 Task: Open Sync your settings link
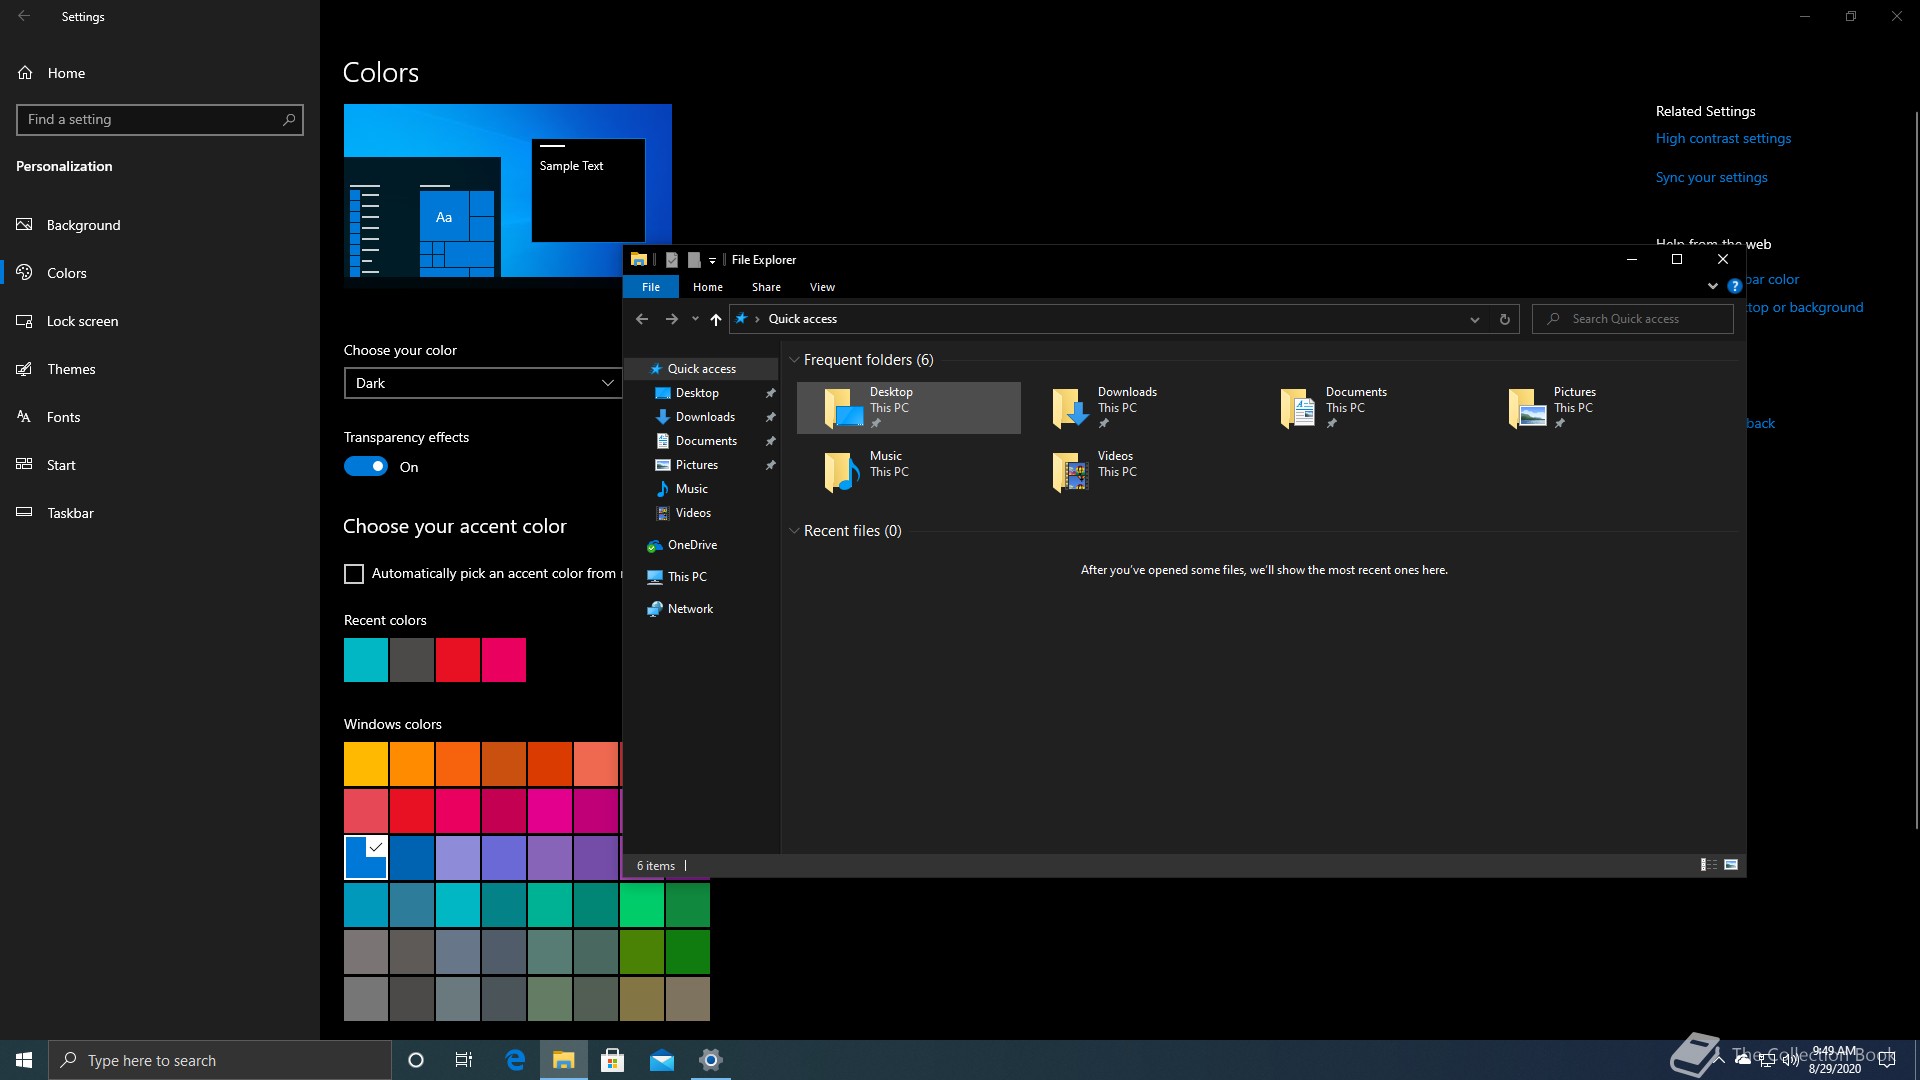coord(1711,178)
